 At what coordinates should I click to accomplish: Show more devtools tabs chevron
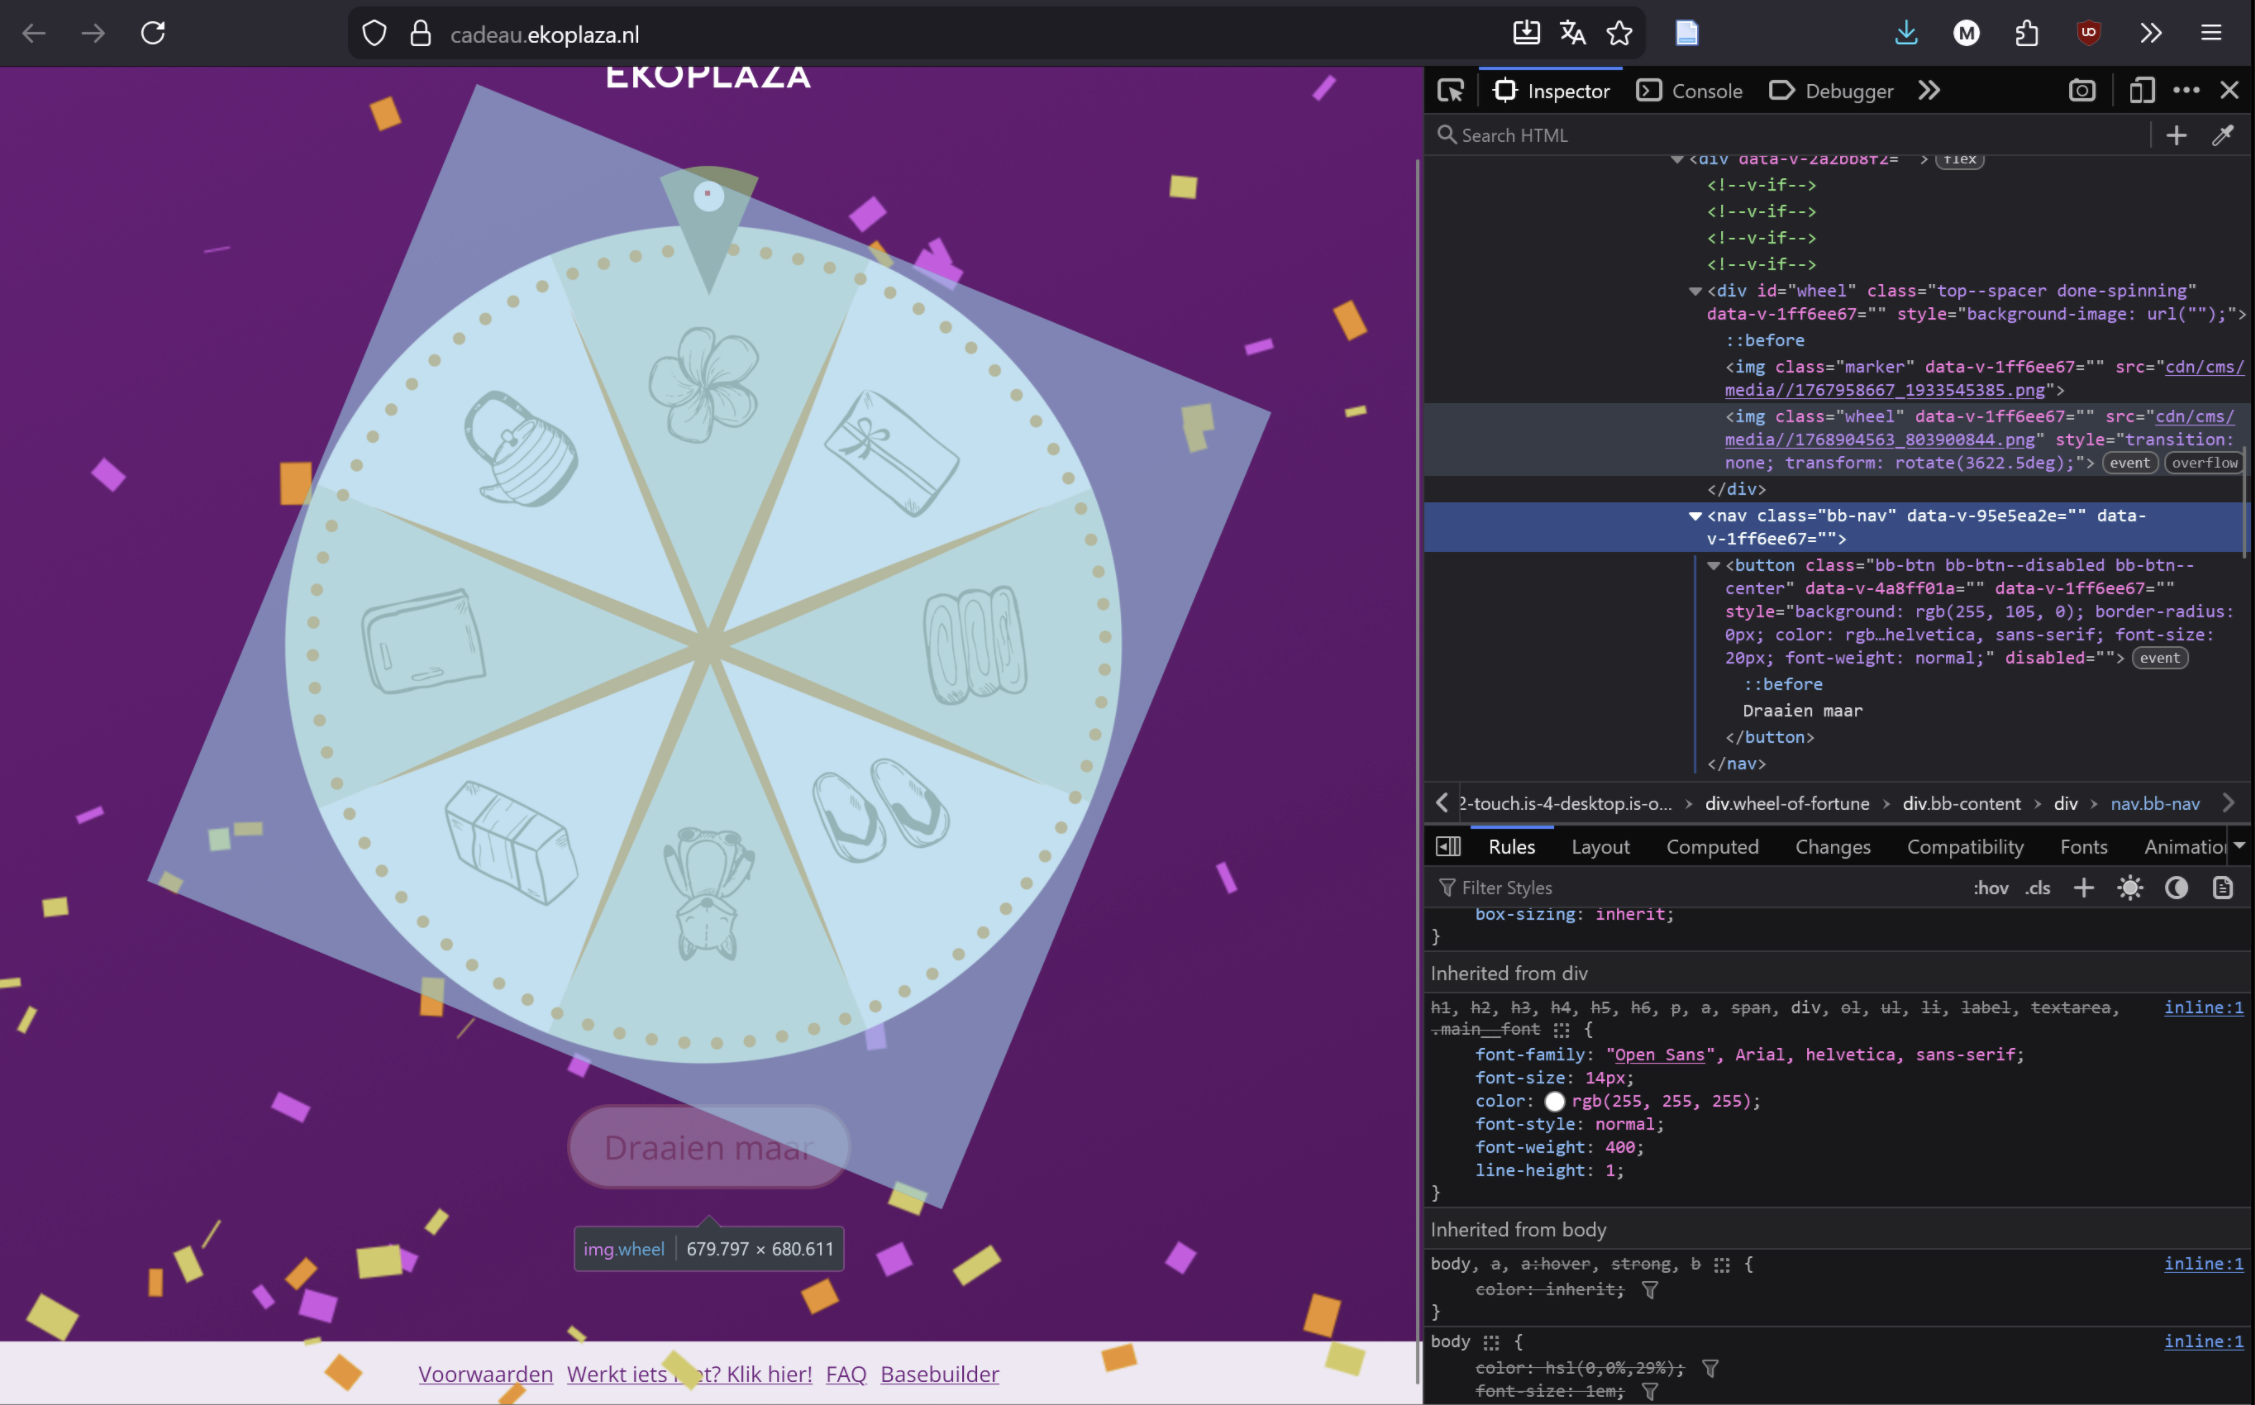coord(1929,91)
